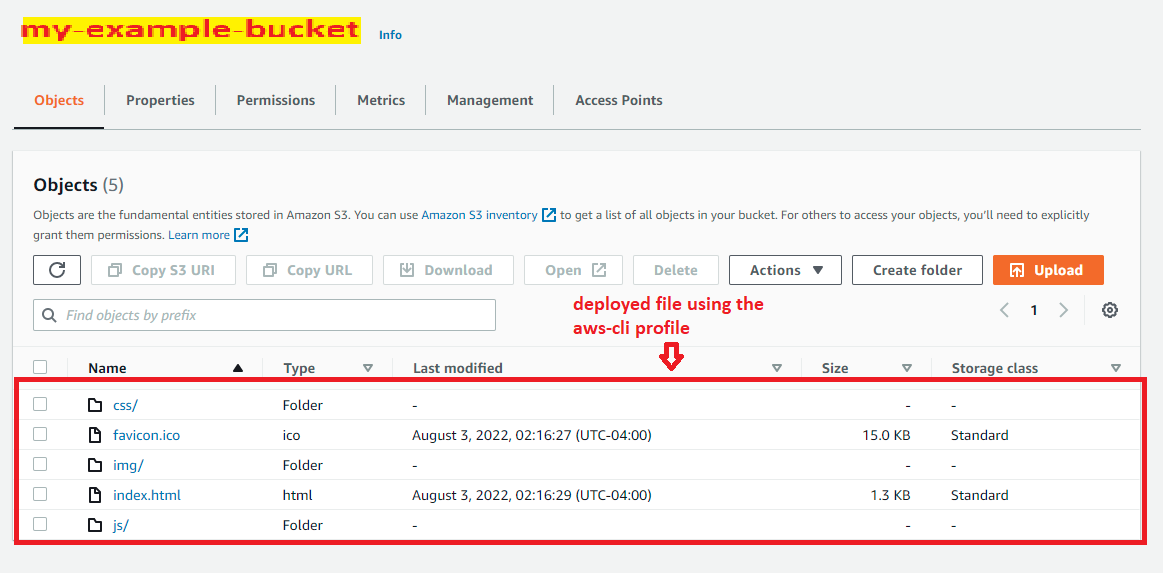
Task: Click external link icon beside Learn more
Action: click(x=241, y=235)
